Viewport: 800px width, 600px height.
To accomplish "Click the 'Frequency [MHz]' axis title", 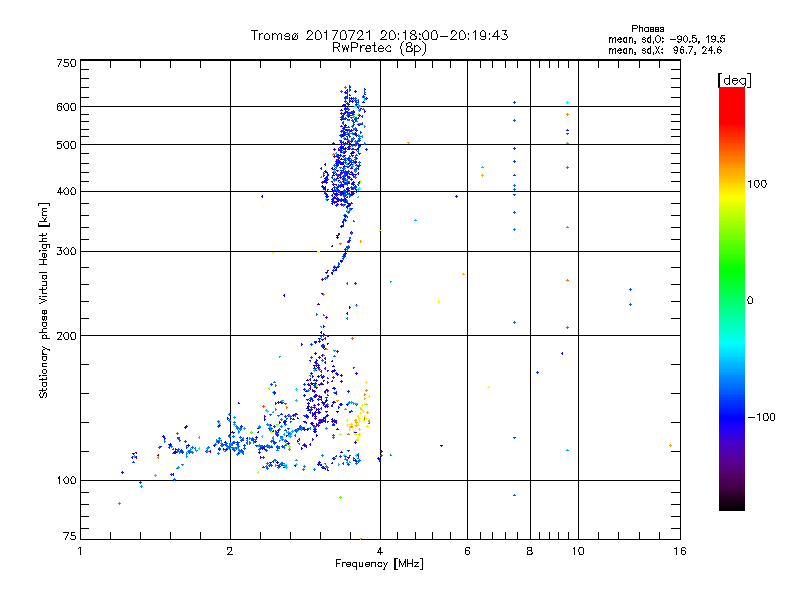I will pos(379,564).
